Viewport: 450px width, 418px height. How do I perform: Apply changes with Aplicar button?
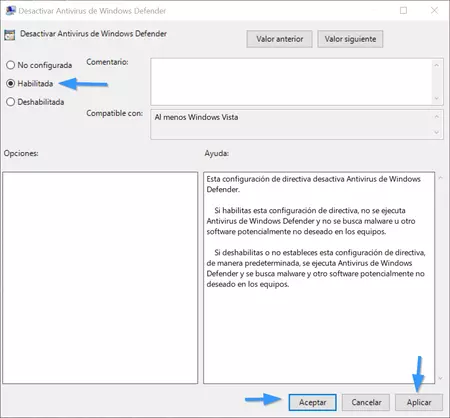tap(419, 402)
